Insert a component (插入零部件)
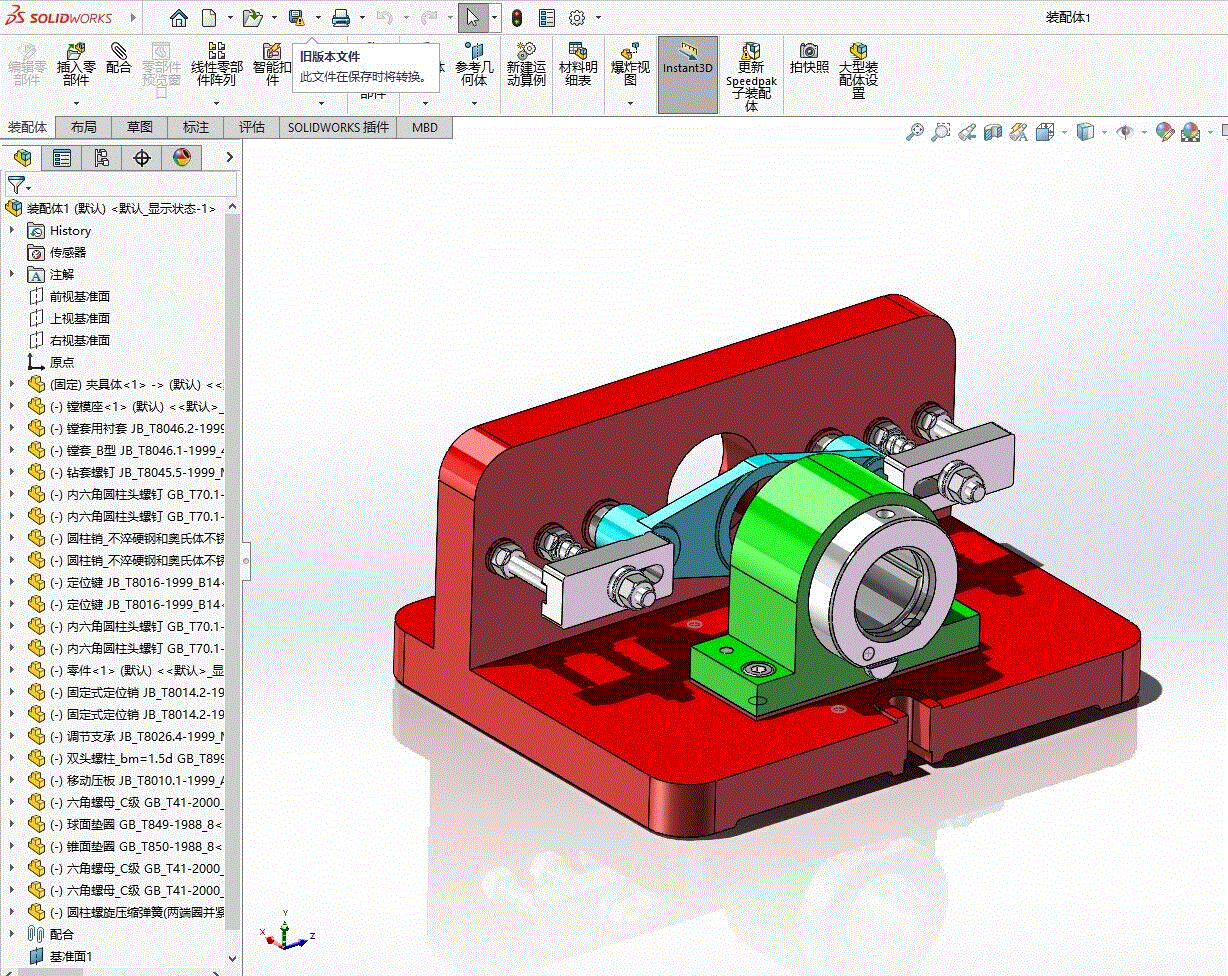Image resolution: width=1228 pixels, height=976 pixels. (x=76, y=66)
